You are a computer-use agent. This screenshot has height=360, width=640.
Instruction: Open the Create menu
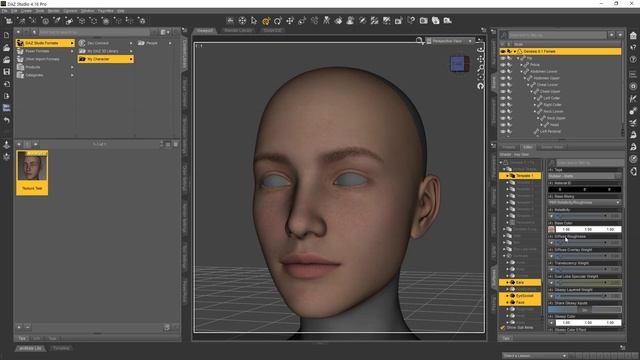tap(26, 11)
